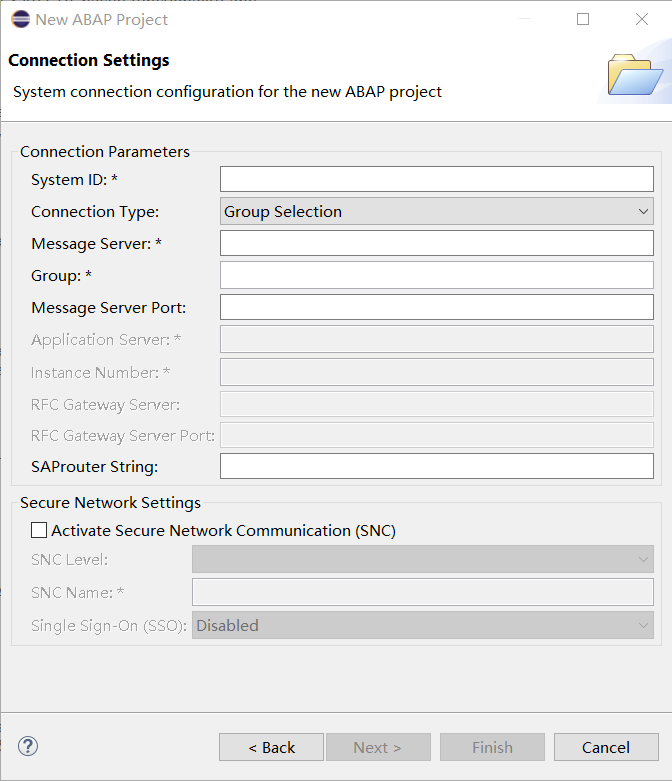Click the Application Server field
Viewport: 672px width, 781px height.
point(436,339)
